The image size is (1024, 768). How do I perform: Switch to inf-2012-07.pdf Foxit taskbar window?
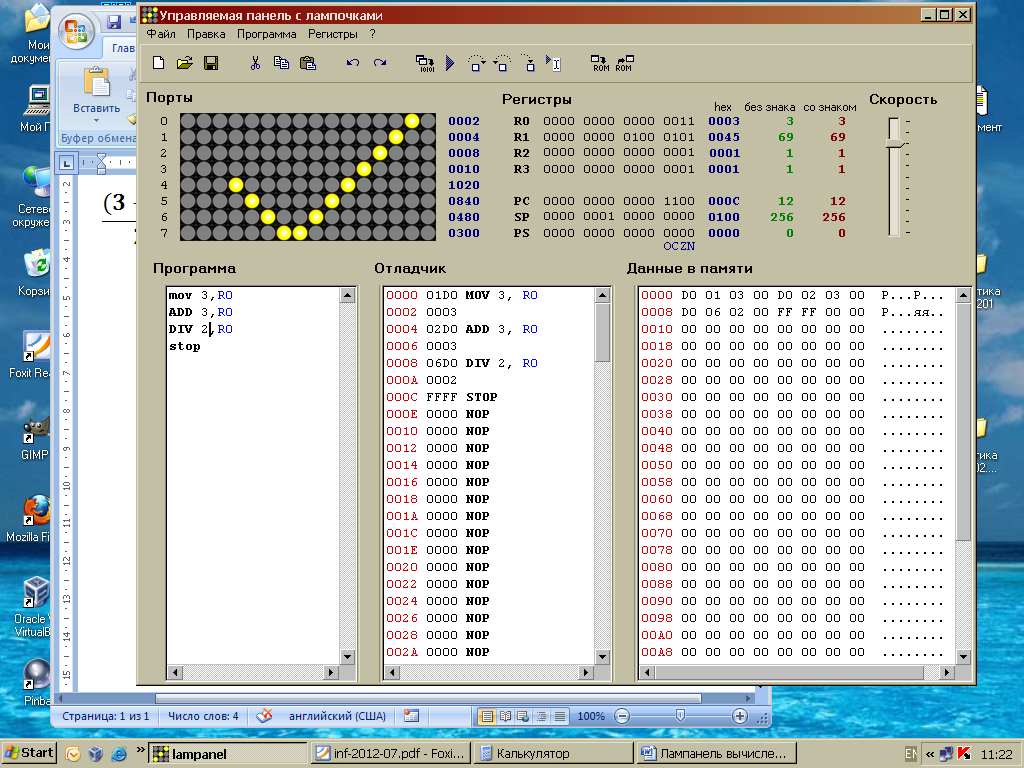point(390,754)
